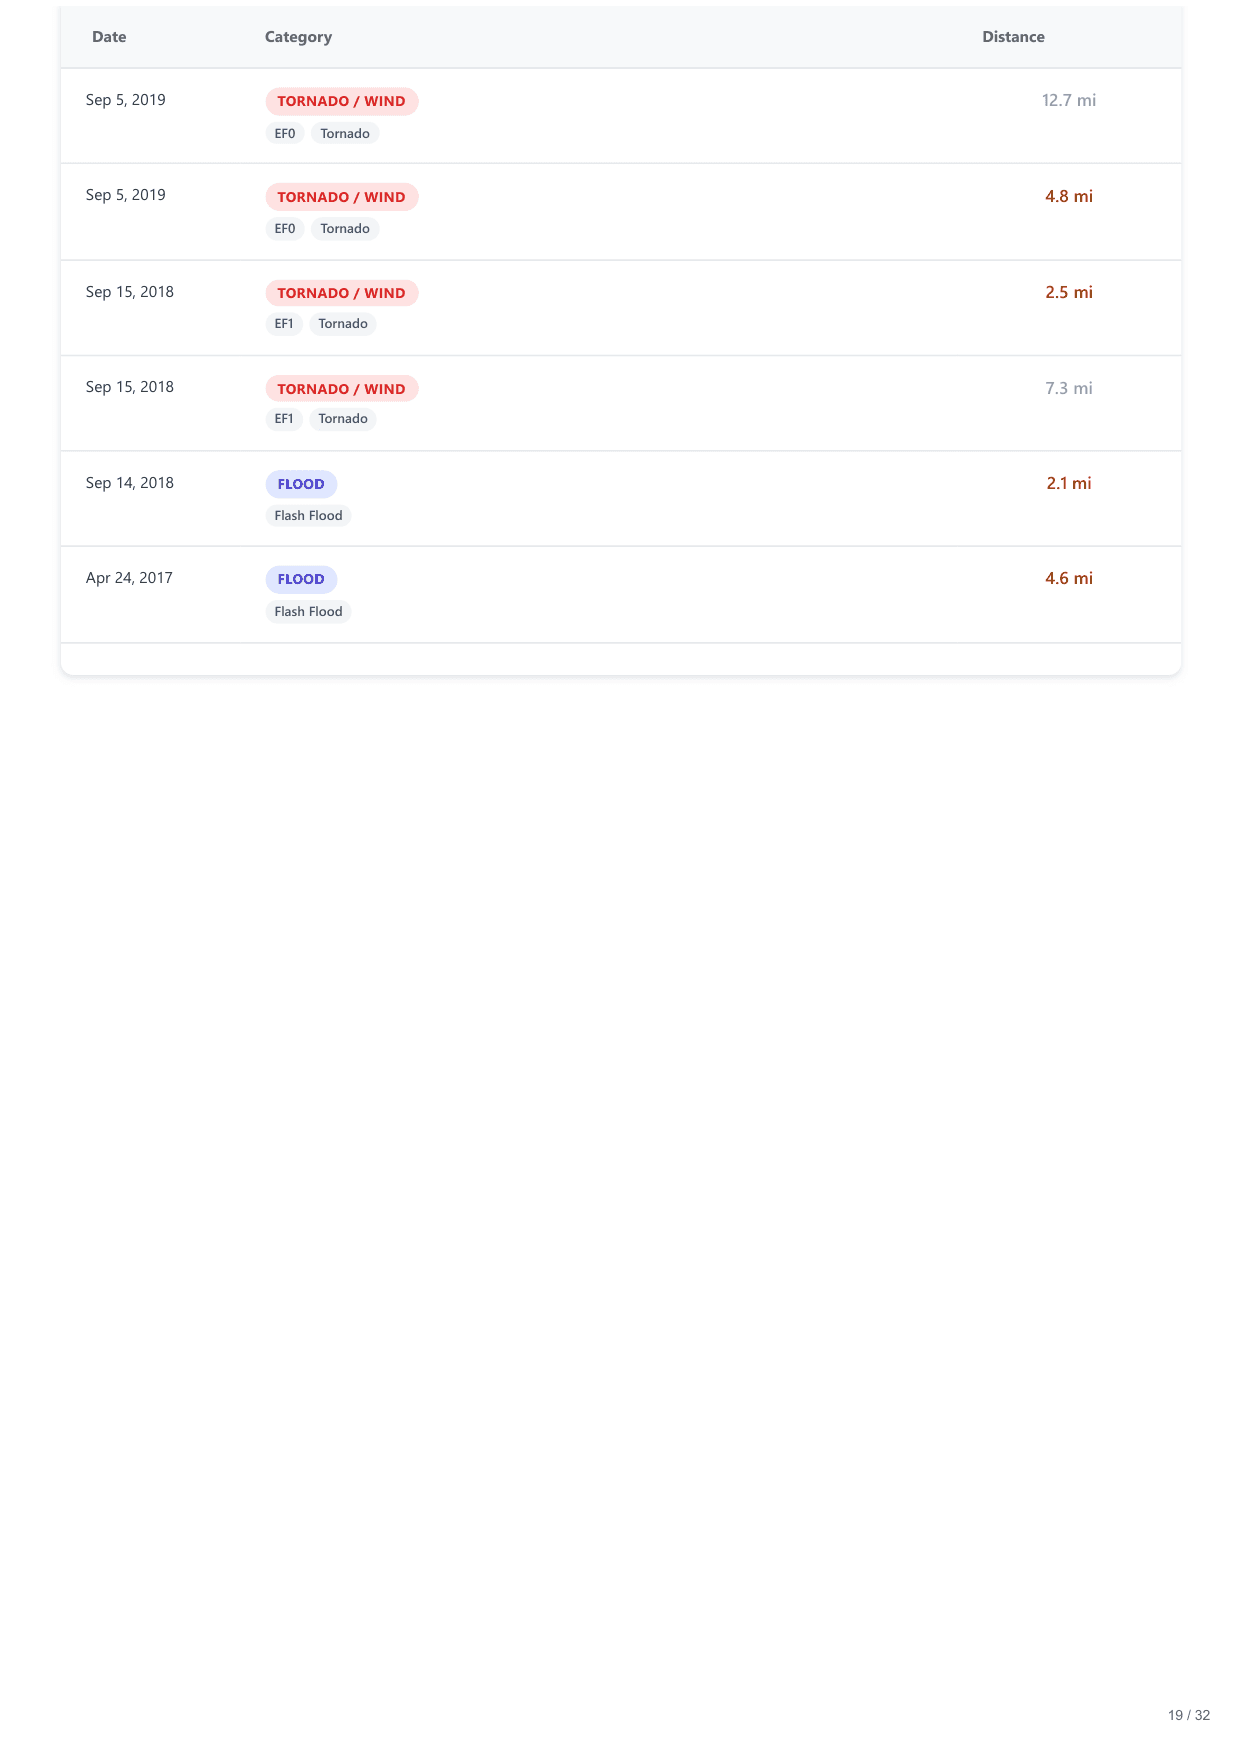Click the Date column header
Image resolution: width=1242 pixels, height=1754 pixels.
coord(109,37)
